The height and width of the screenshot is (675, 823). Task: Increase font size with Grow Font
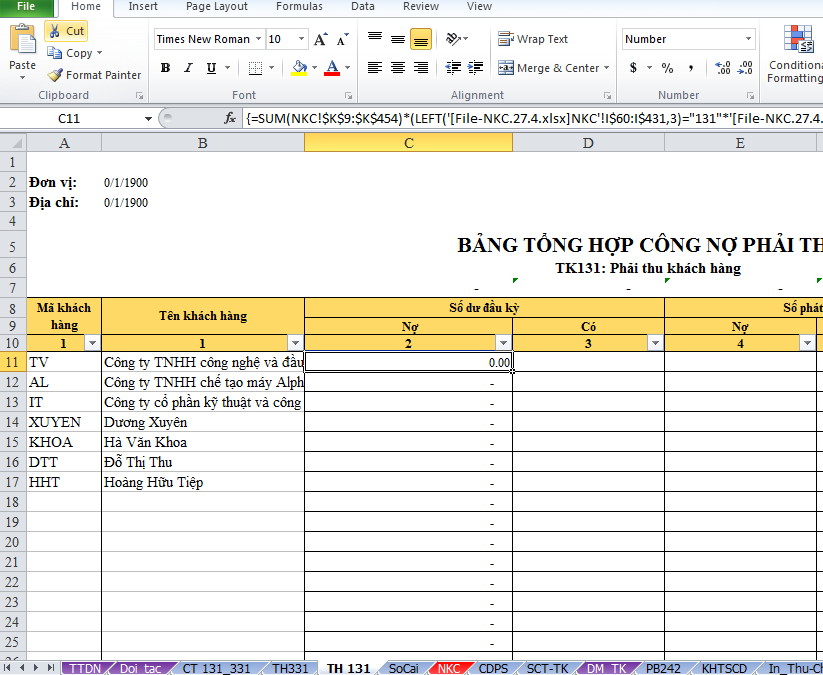click(320, 39)
